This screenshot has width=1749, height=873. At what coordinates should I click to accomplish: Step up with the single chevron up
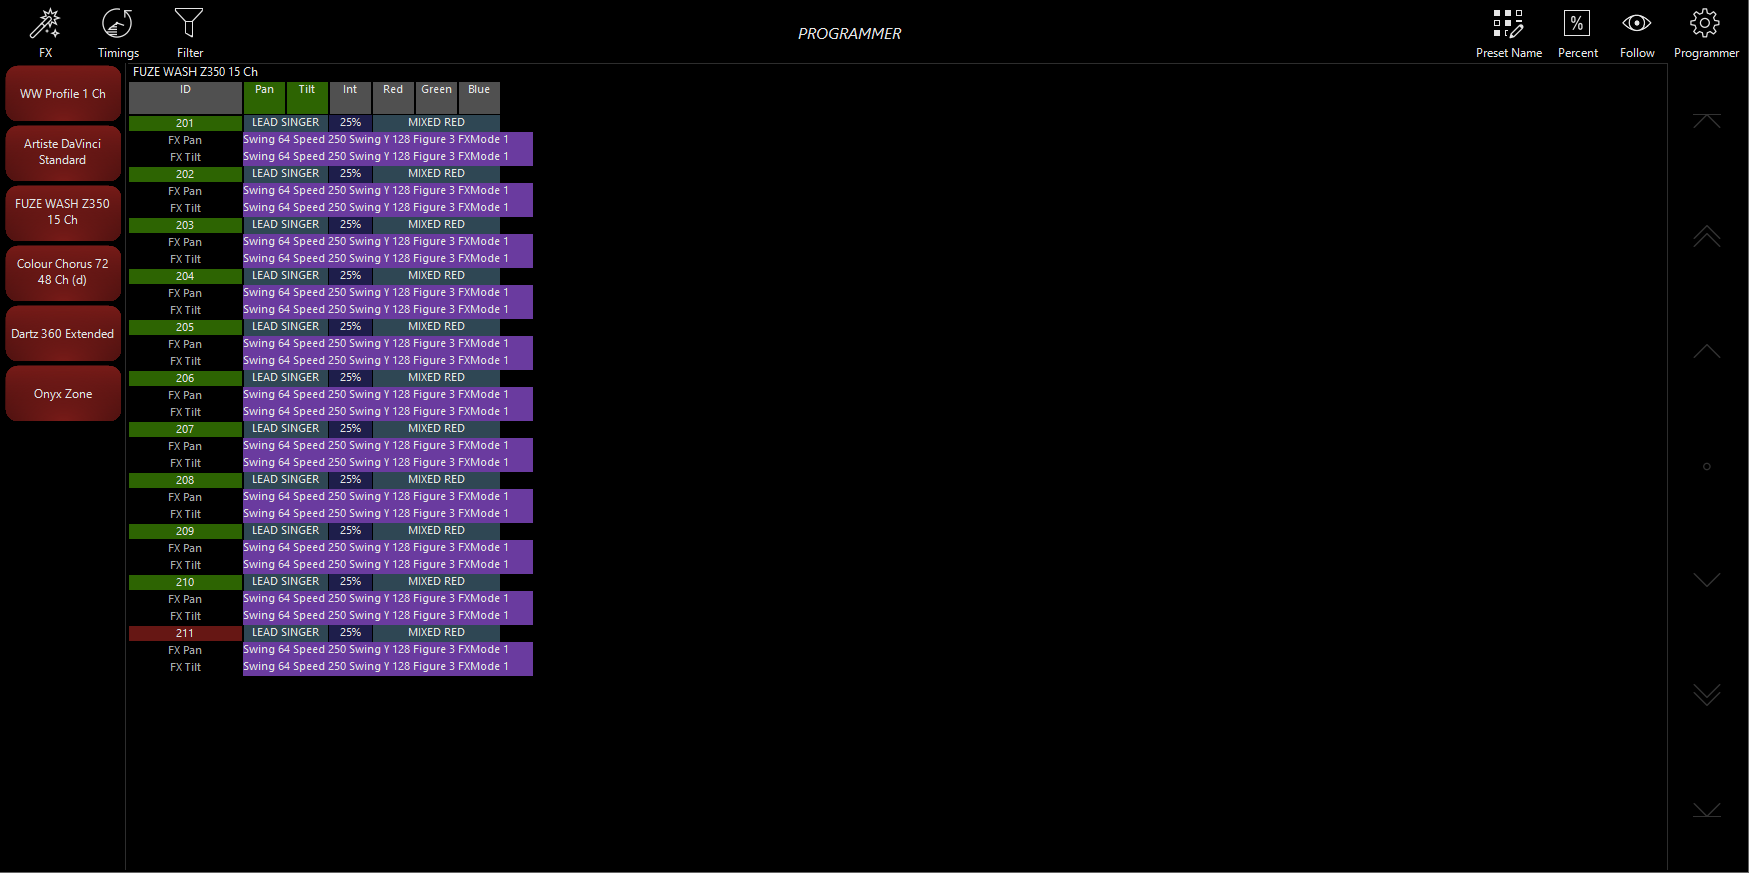1707,351
